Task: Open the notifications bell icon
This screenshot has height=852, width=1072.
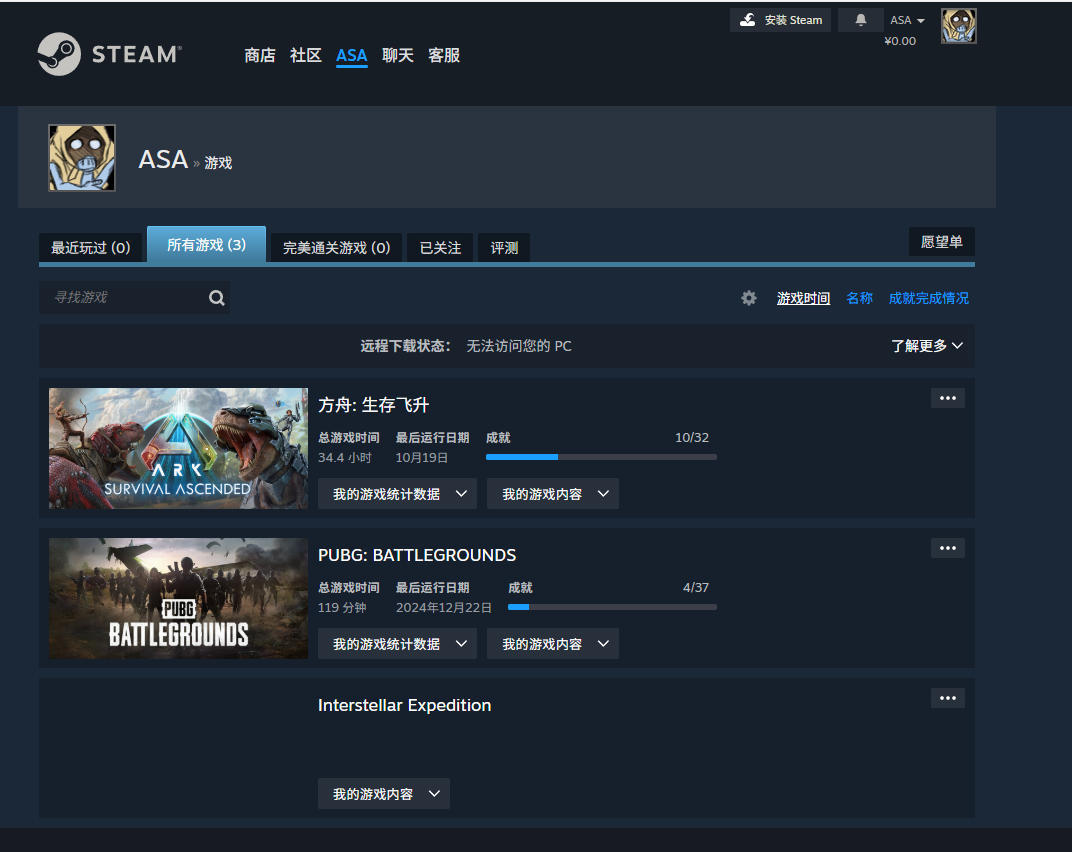Action: click(860, 20)
